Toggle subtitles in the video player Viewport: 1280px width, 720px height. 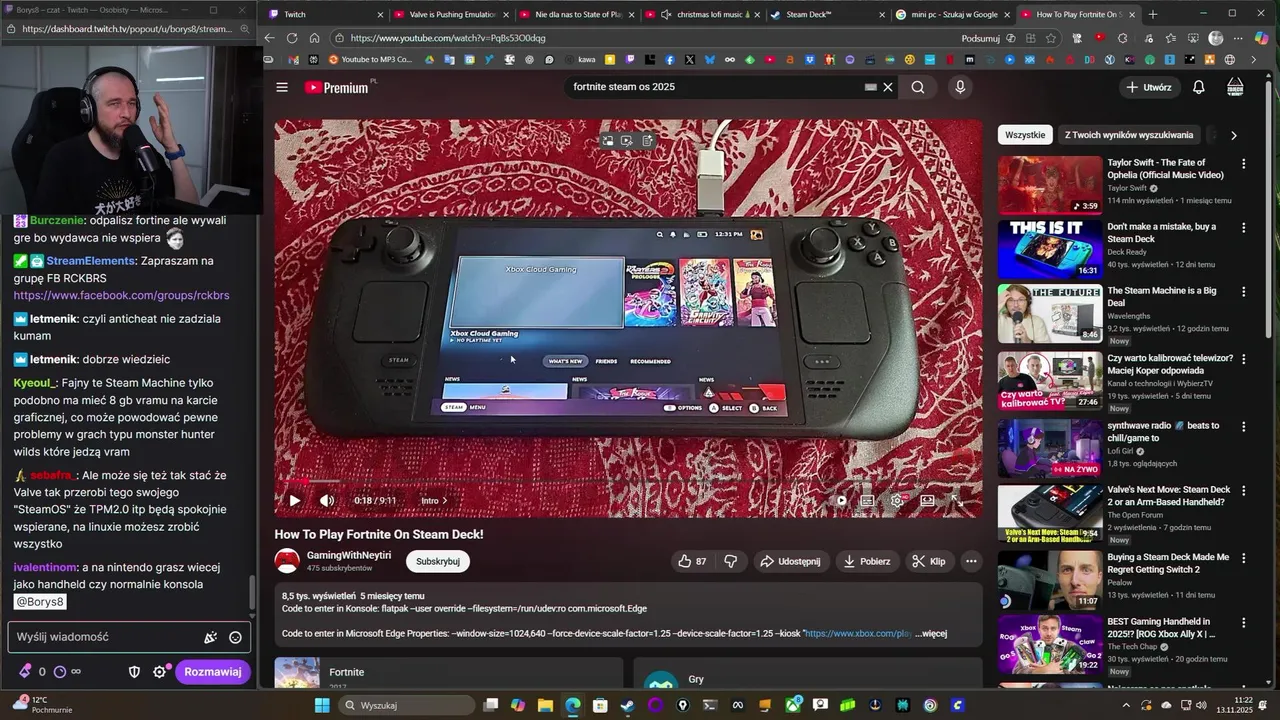pyautogui.click(x=867, y=500)
